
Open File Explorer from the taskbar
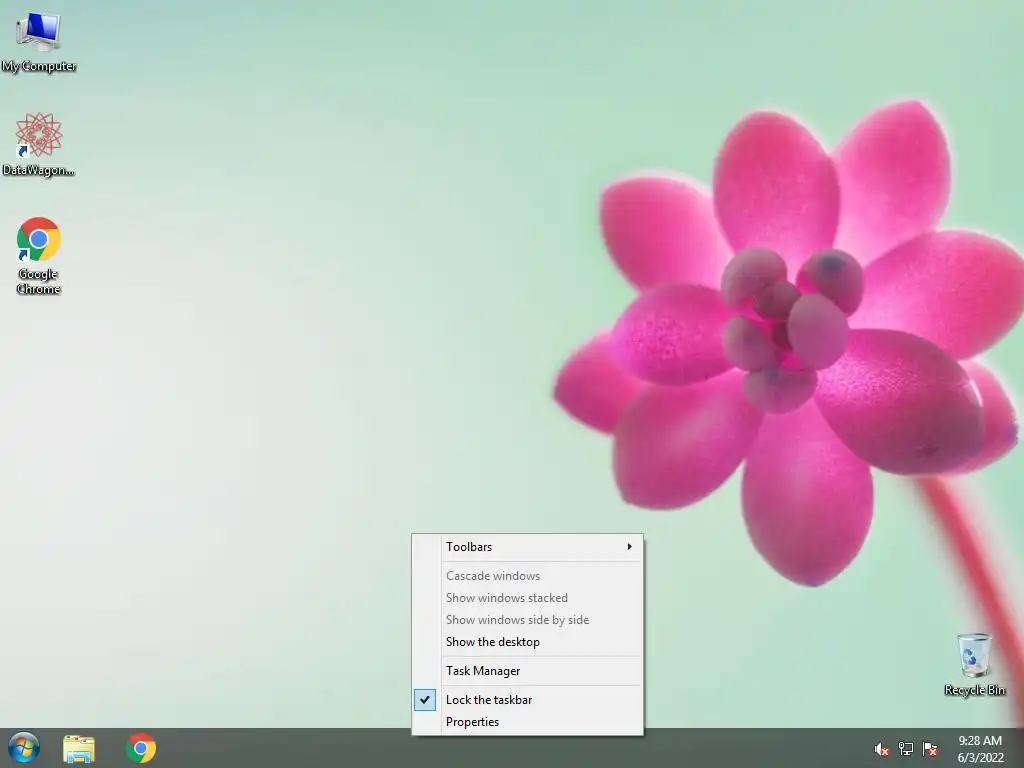[79, 748]
